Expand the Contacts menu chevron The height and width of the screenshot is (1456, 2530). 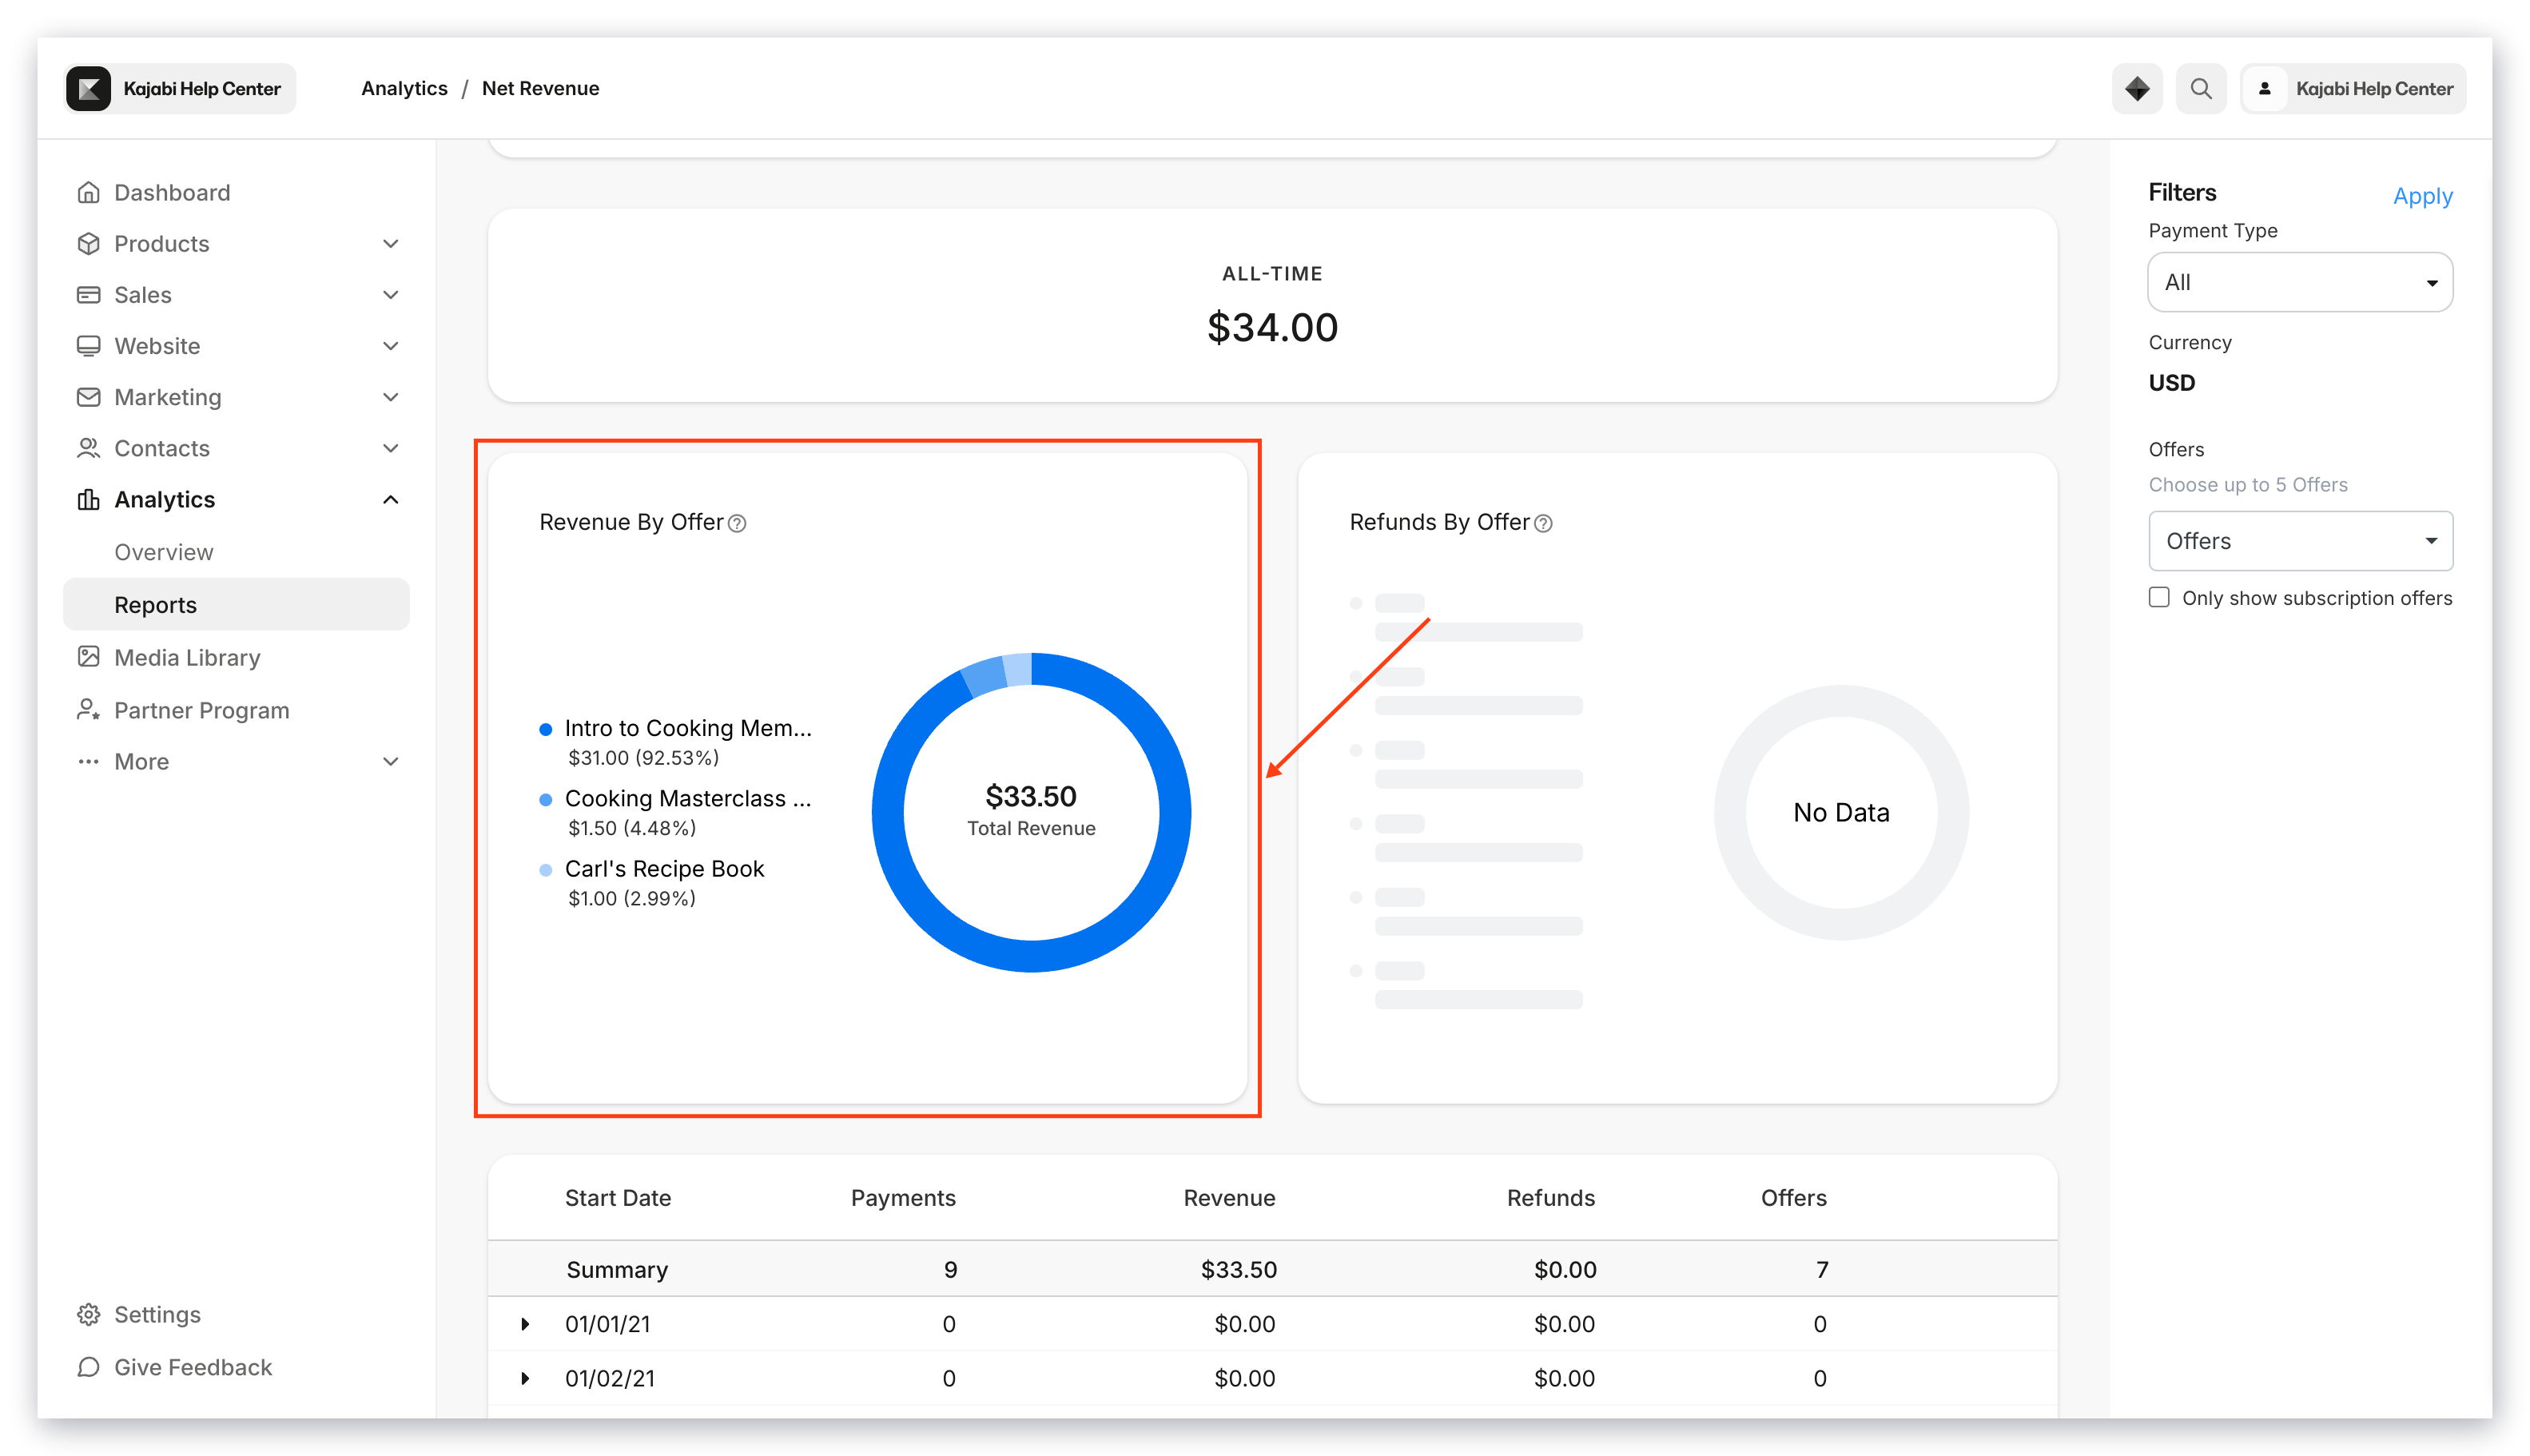[390, 448]
